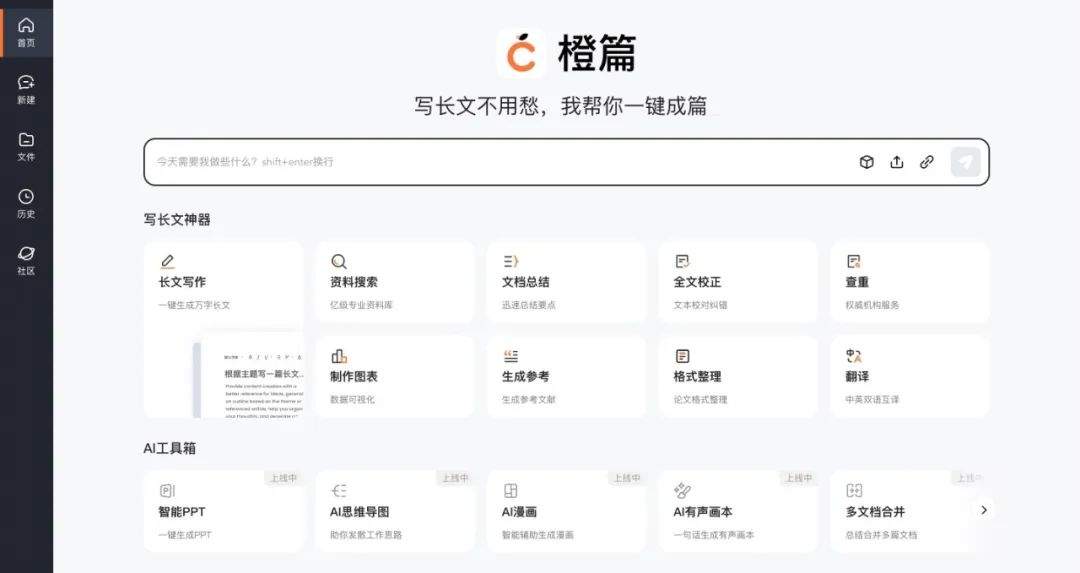Open the 翻译 translation card
The width and height of the screenshot is (1080, 573).
(910, 377)
